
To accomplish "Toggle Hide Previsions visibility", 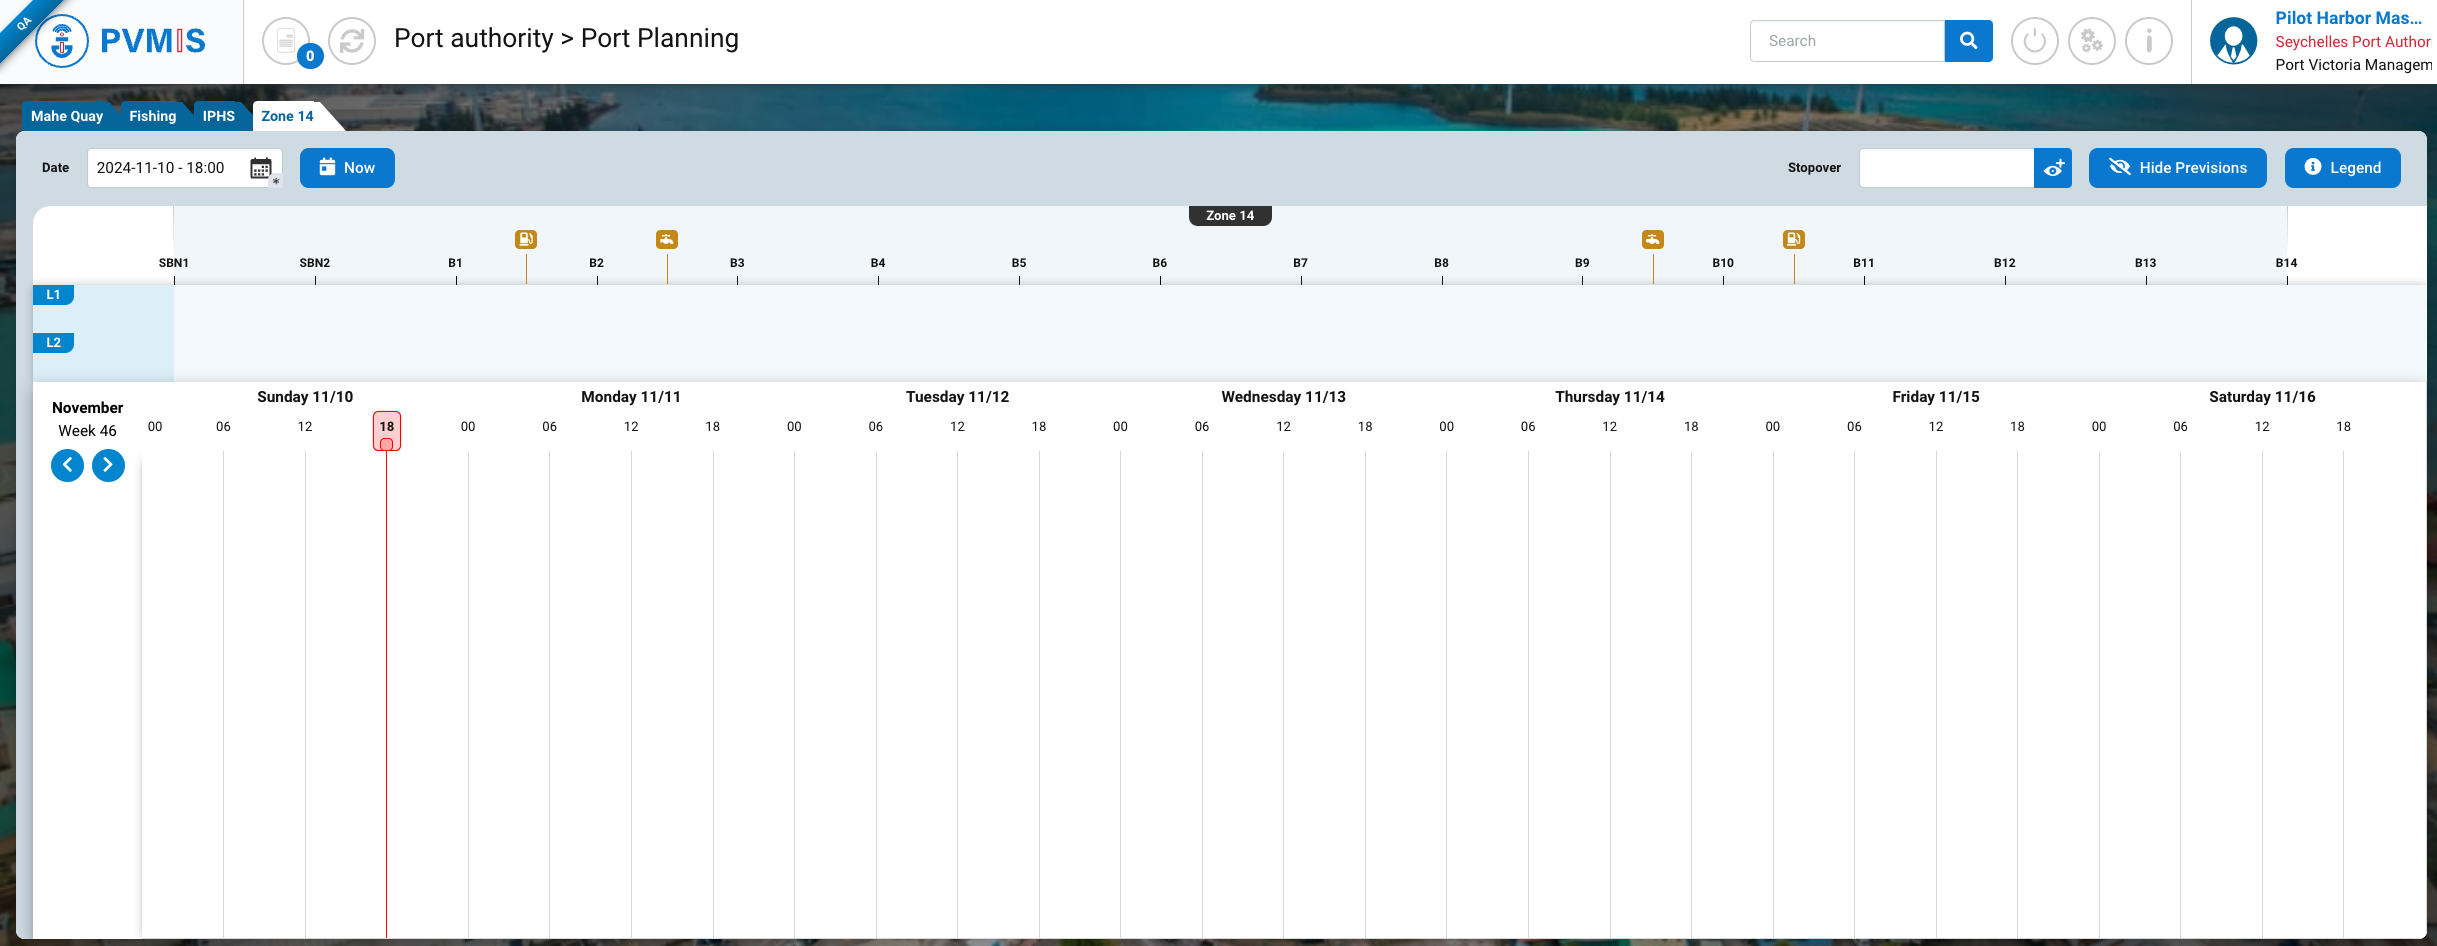I will (2177, 168).
